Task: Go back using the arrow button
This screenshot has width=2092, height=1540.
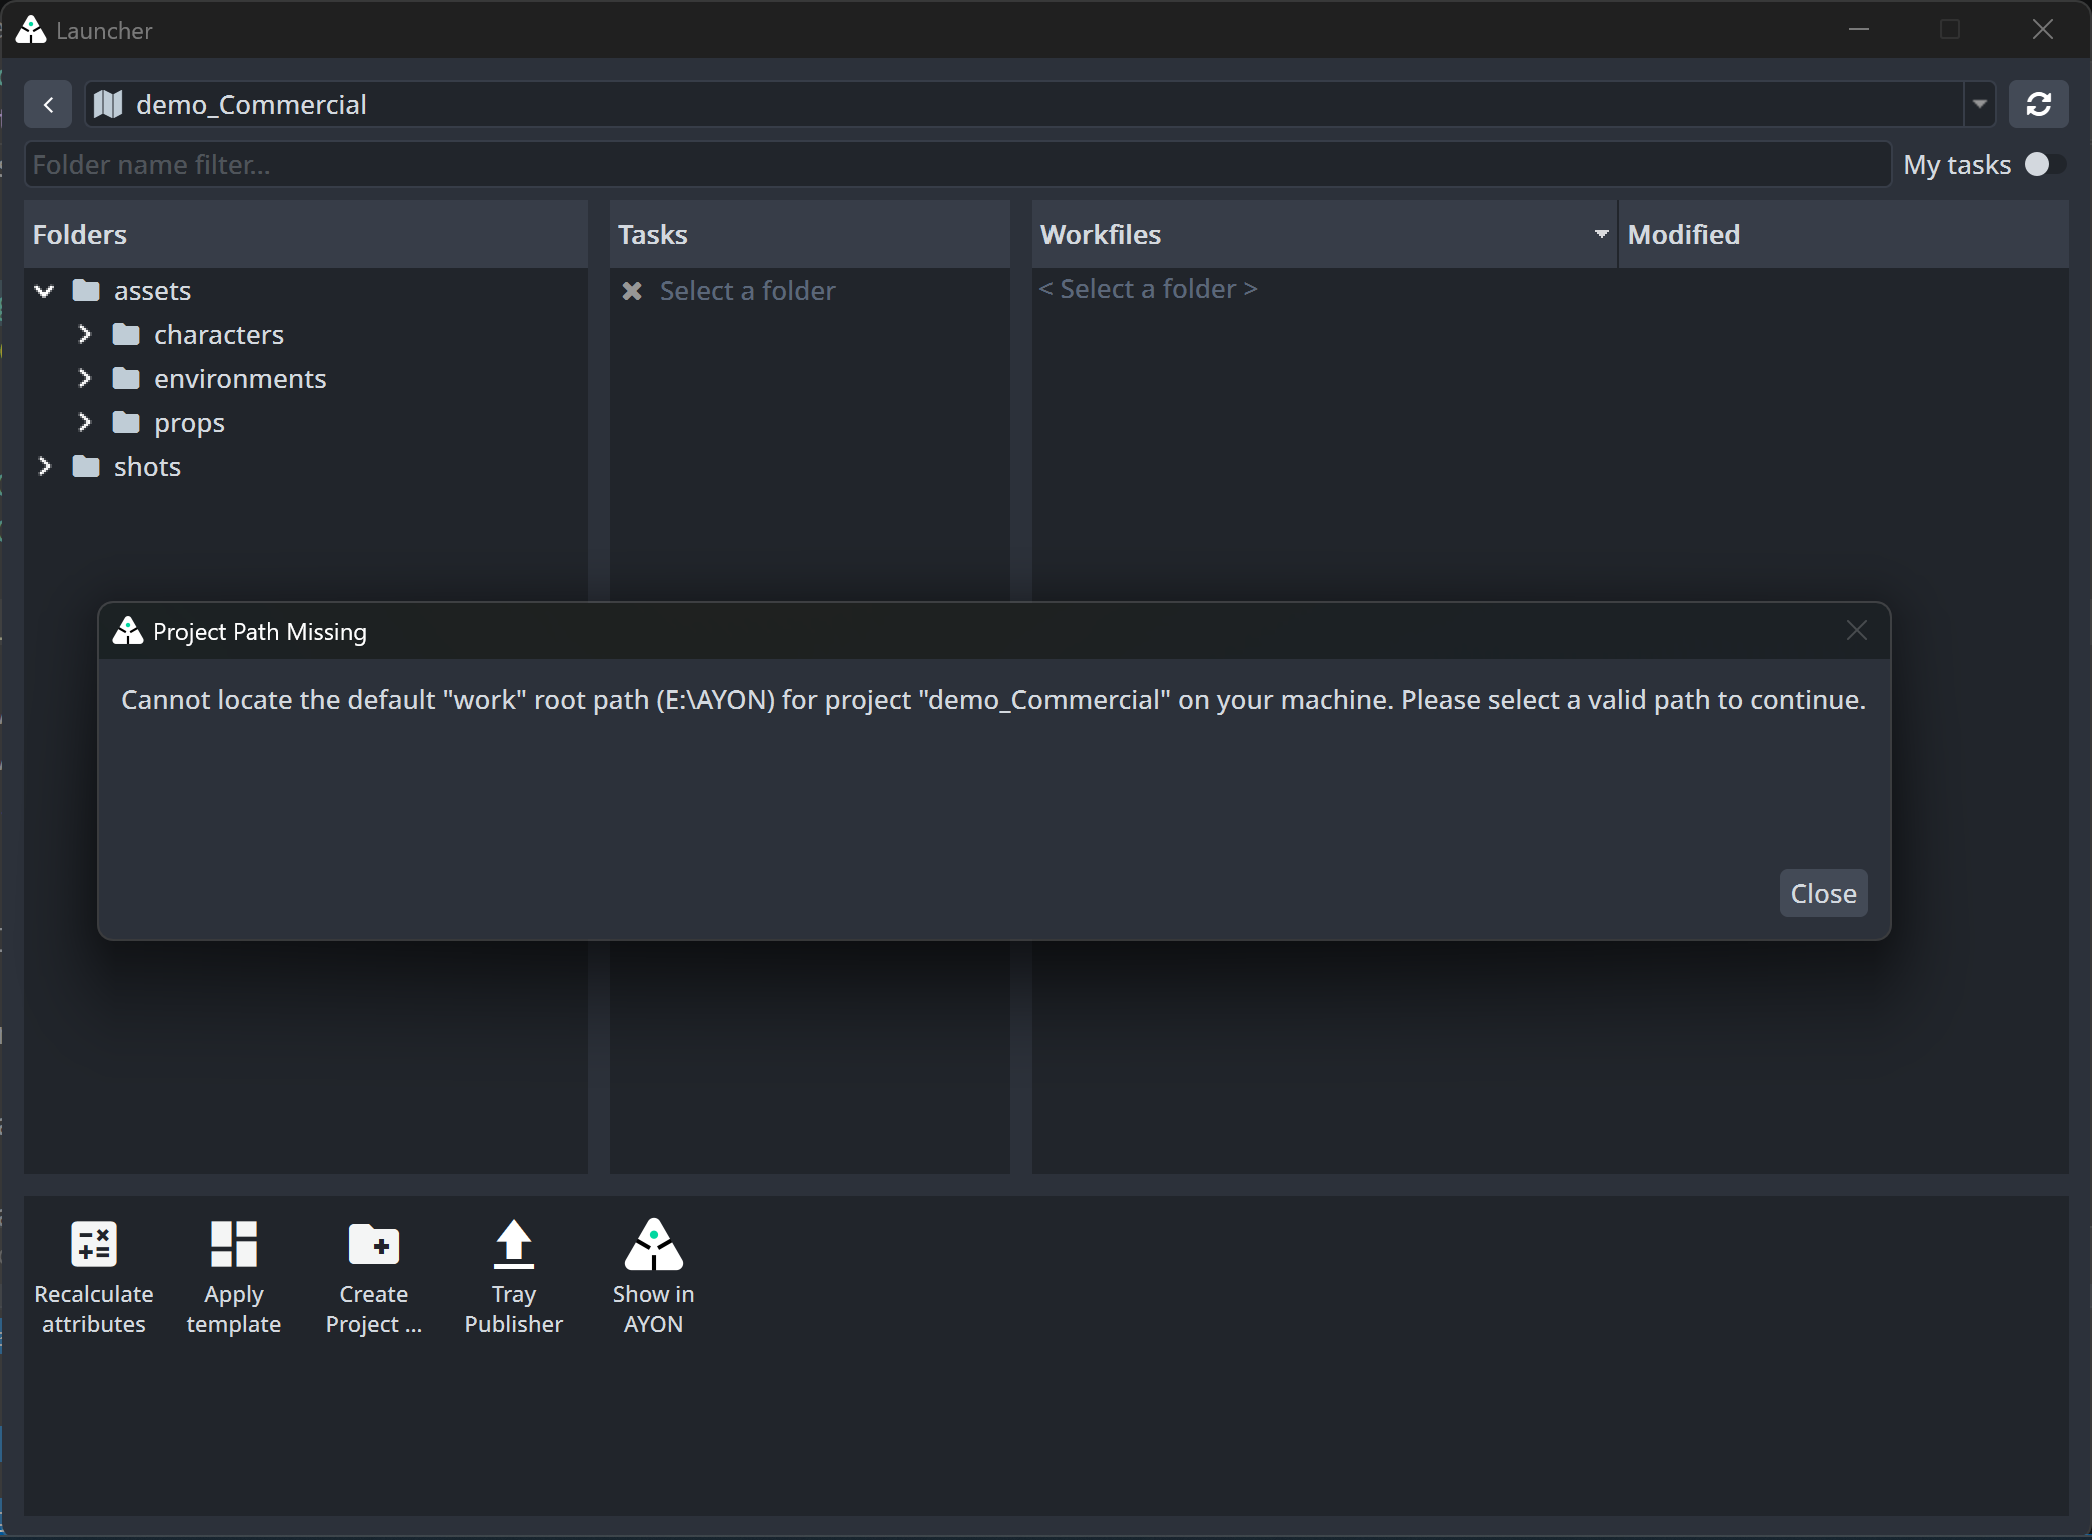Action: pos(48,104)
